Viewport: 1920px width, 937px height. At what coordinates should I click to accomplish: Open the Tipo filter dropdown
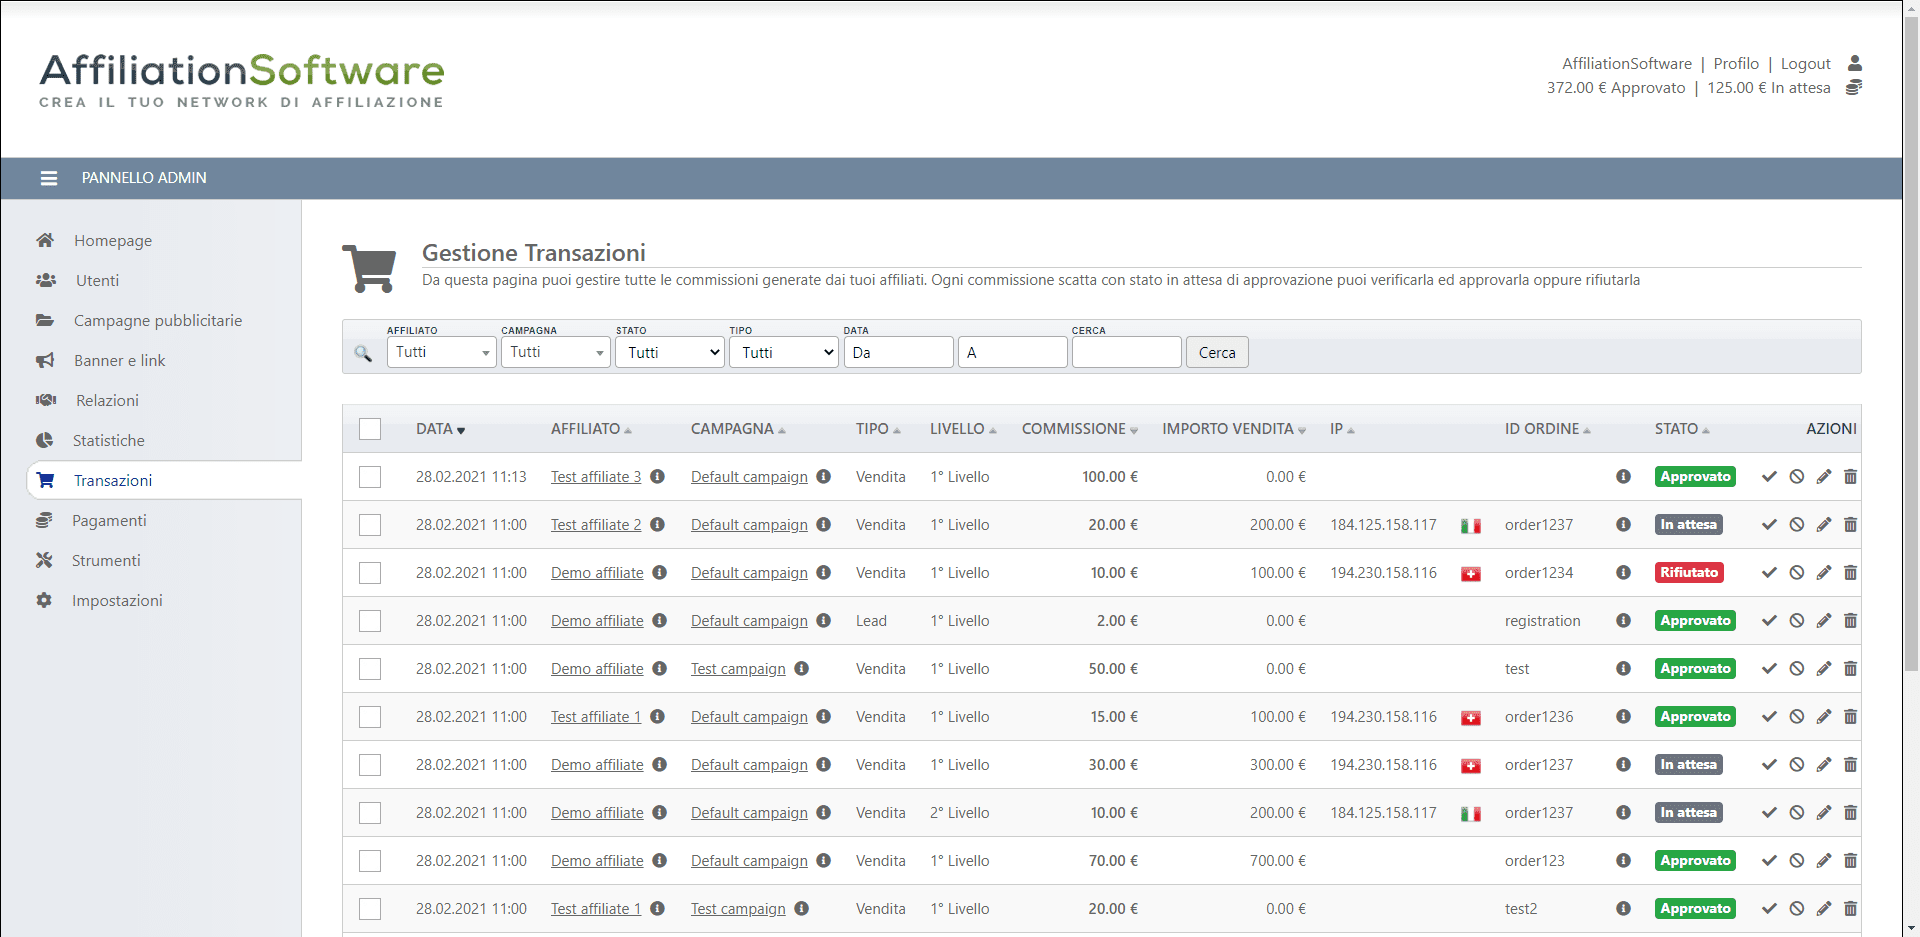pos(783,352)
